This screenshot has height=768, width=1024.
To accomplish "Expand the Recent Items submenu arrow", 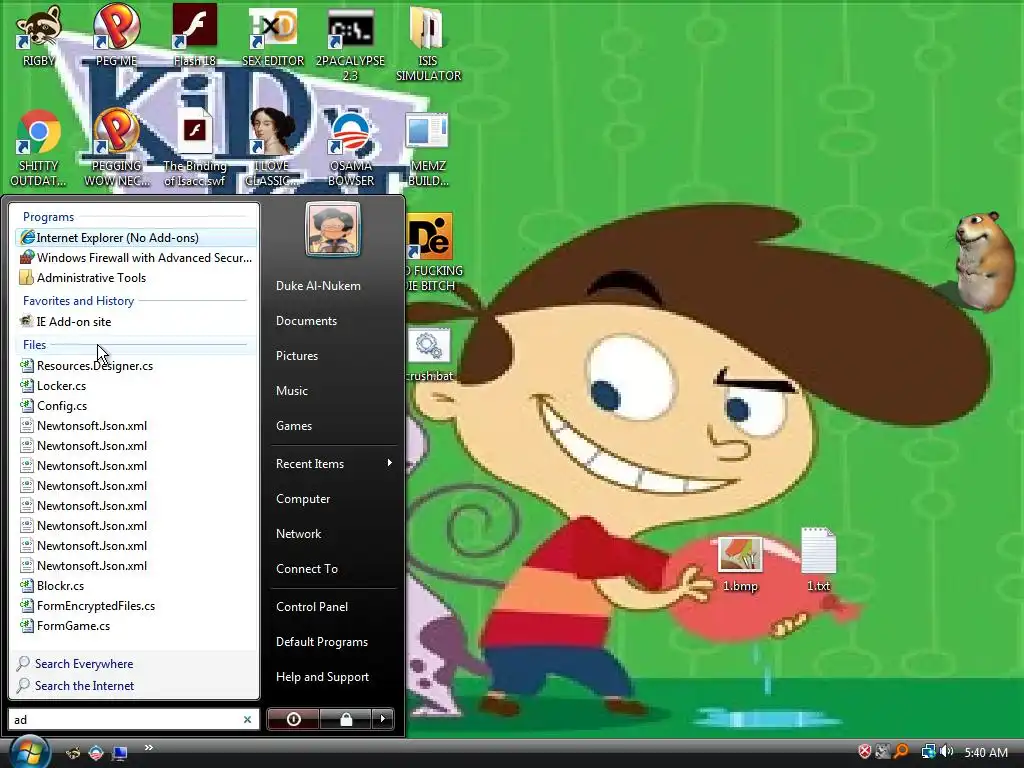I will 390,463.
